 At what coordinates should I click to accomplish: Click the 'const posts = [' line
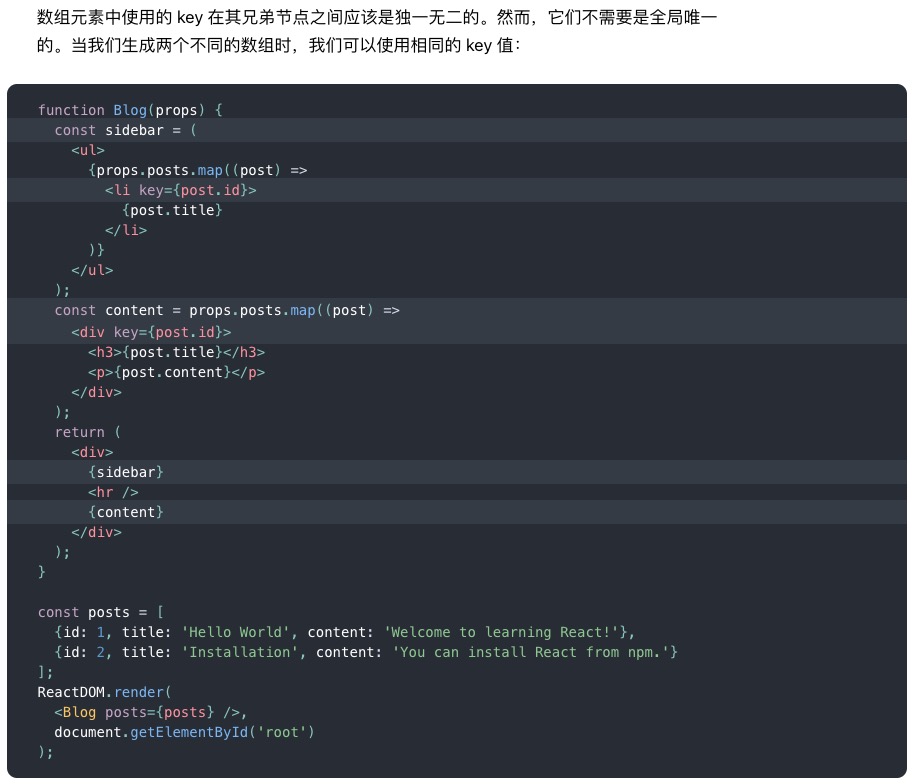[101, 612]
